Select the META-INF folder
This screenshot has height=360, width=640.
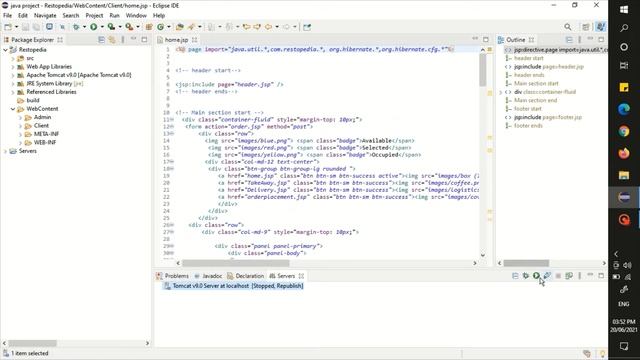[x=46, y=134]
